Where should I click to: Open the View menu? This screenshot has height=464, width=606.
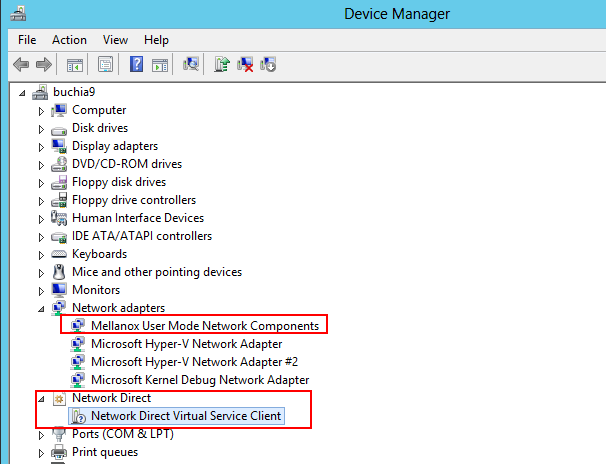115,40
